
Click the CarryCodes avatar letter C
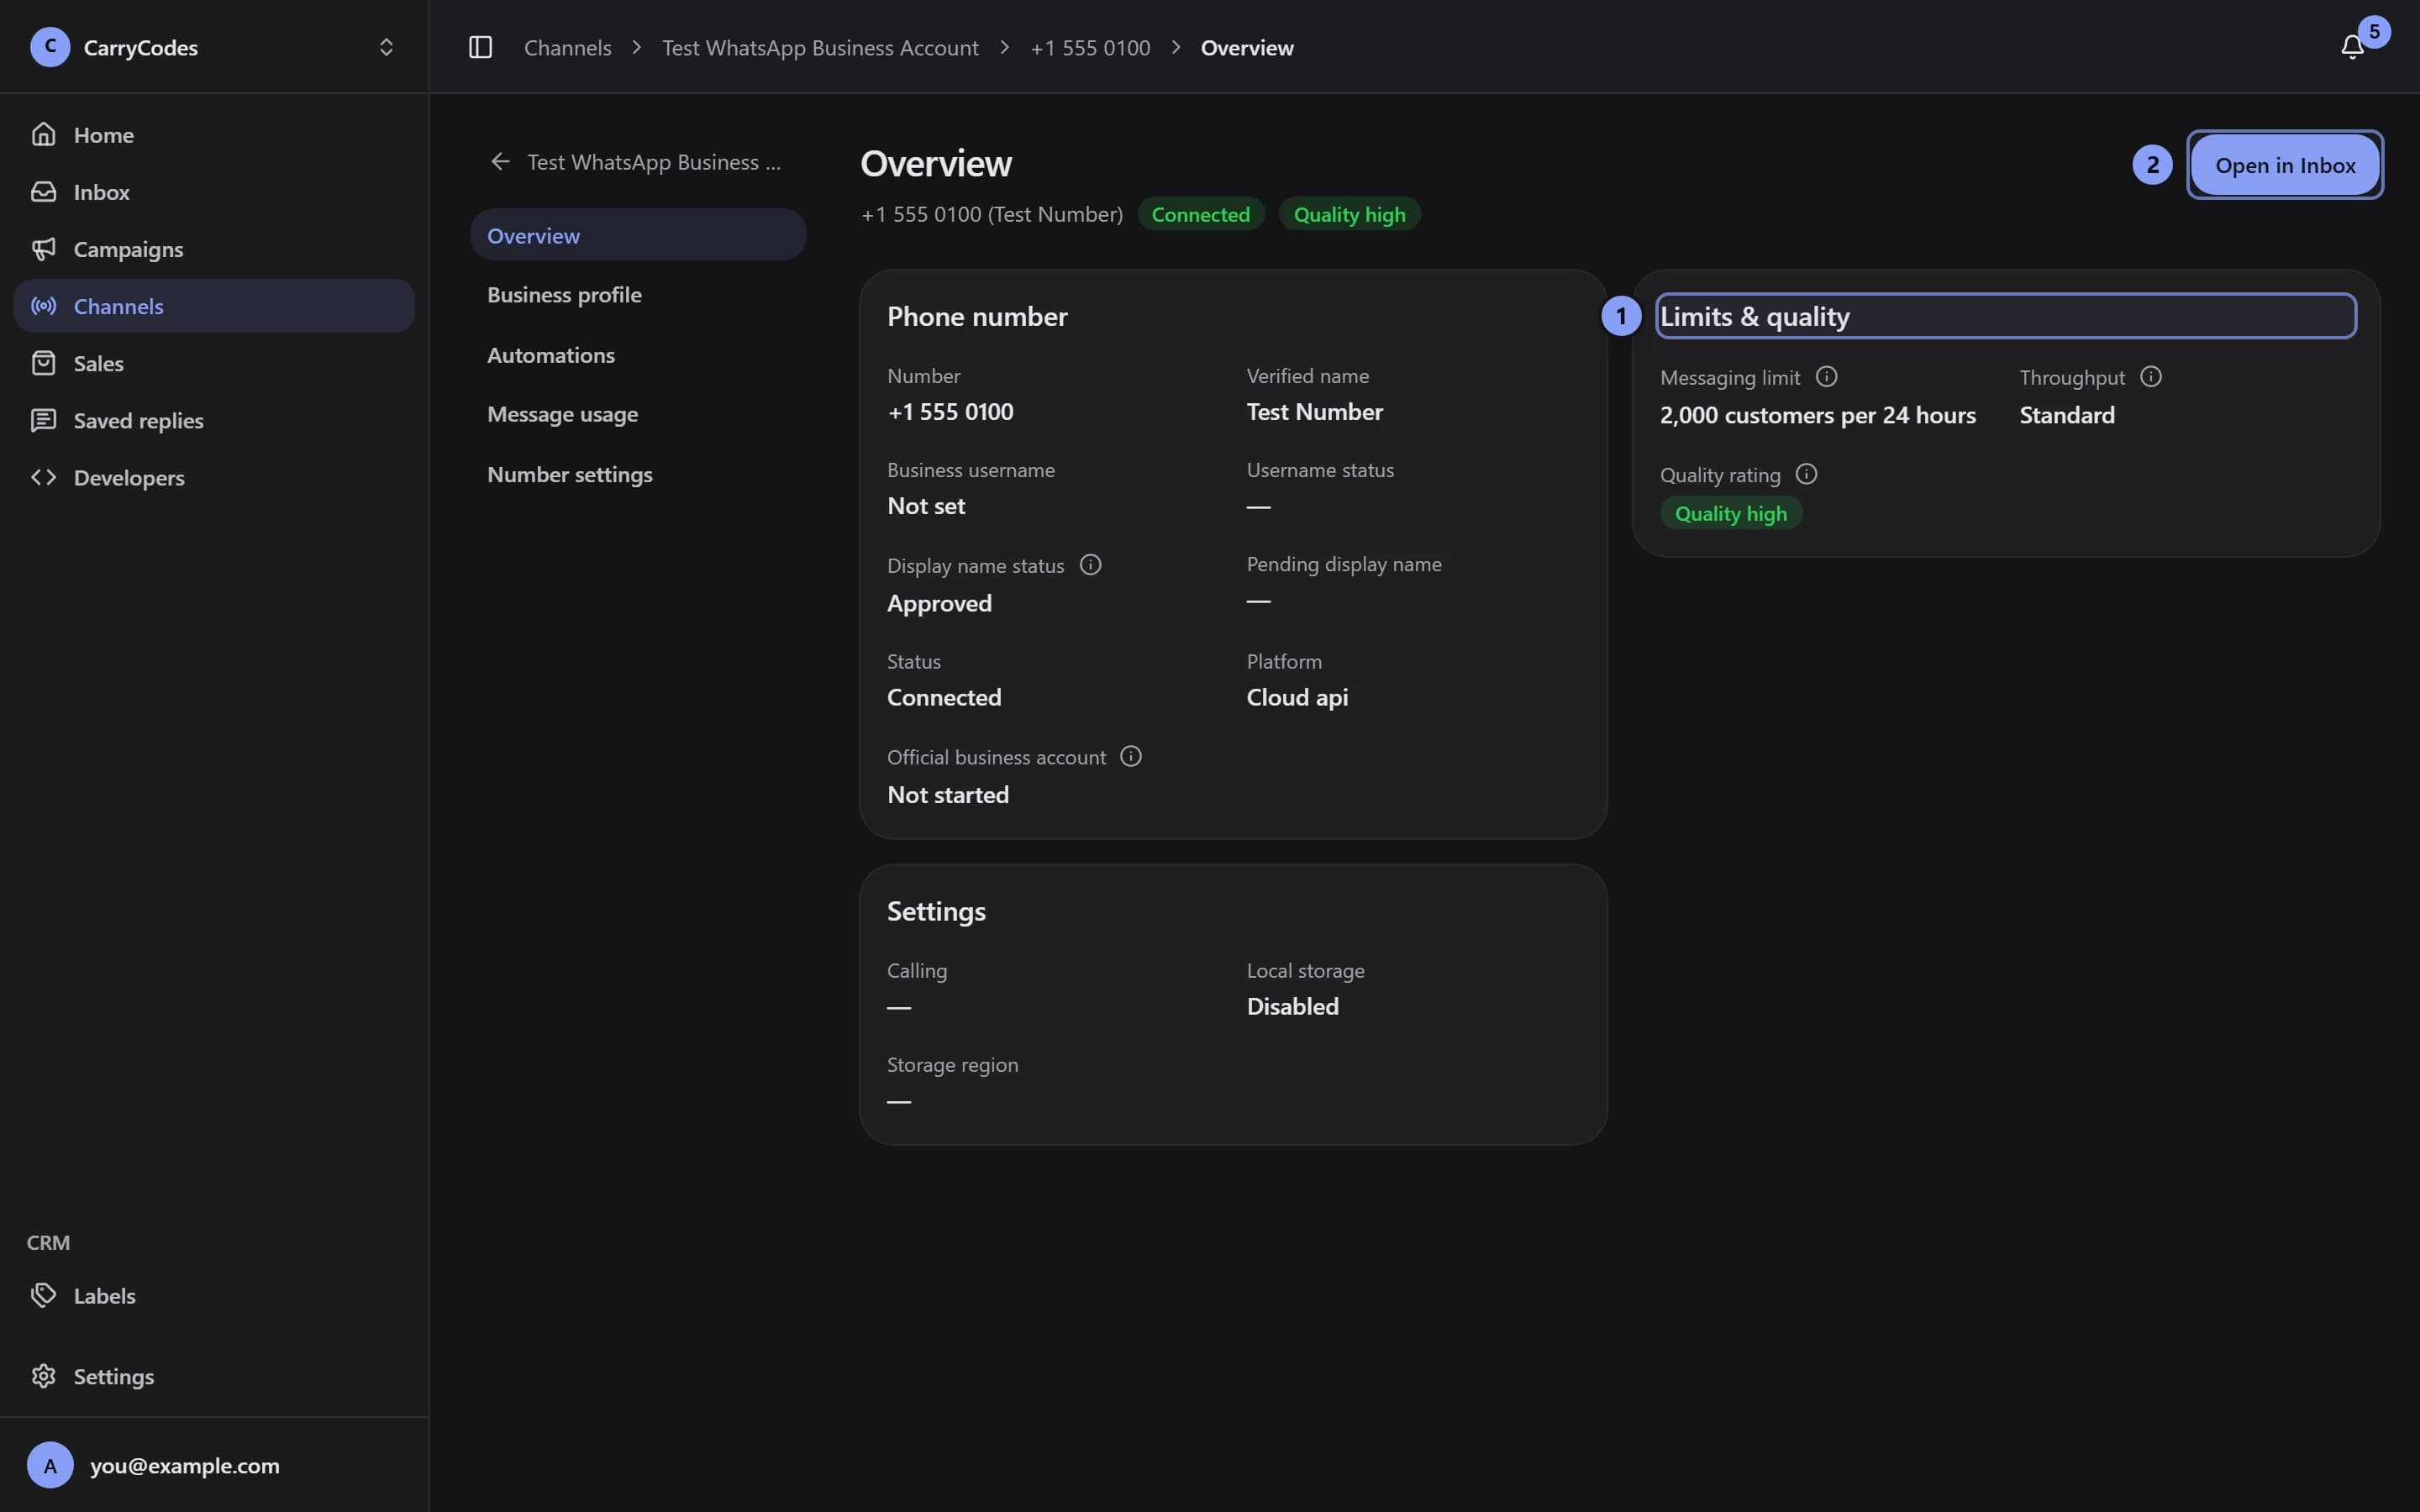[50, 47]
